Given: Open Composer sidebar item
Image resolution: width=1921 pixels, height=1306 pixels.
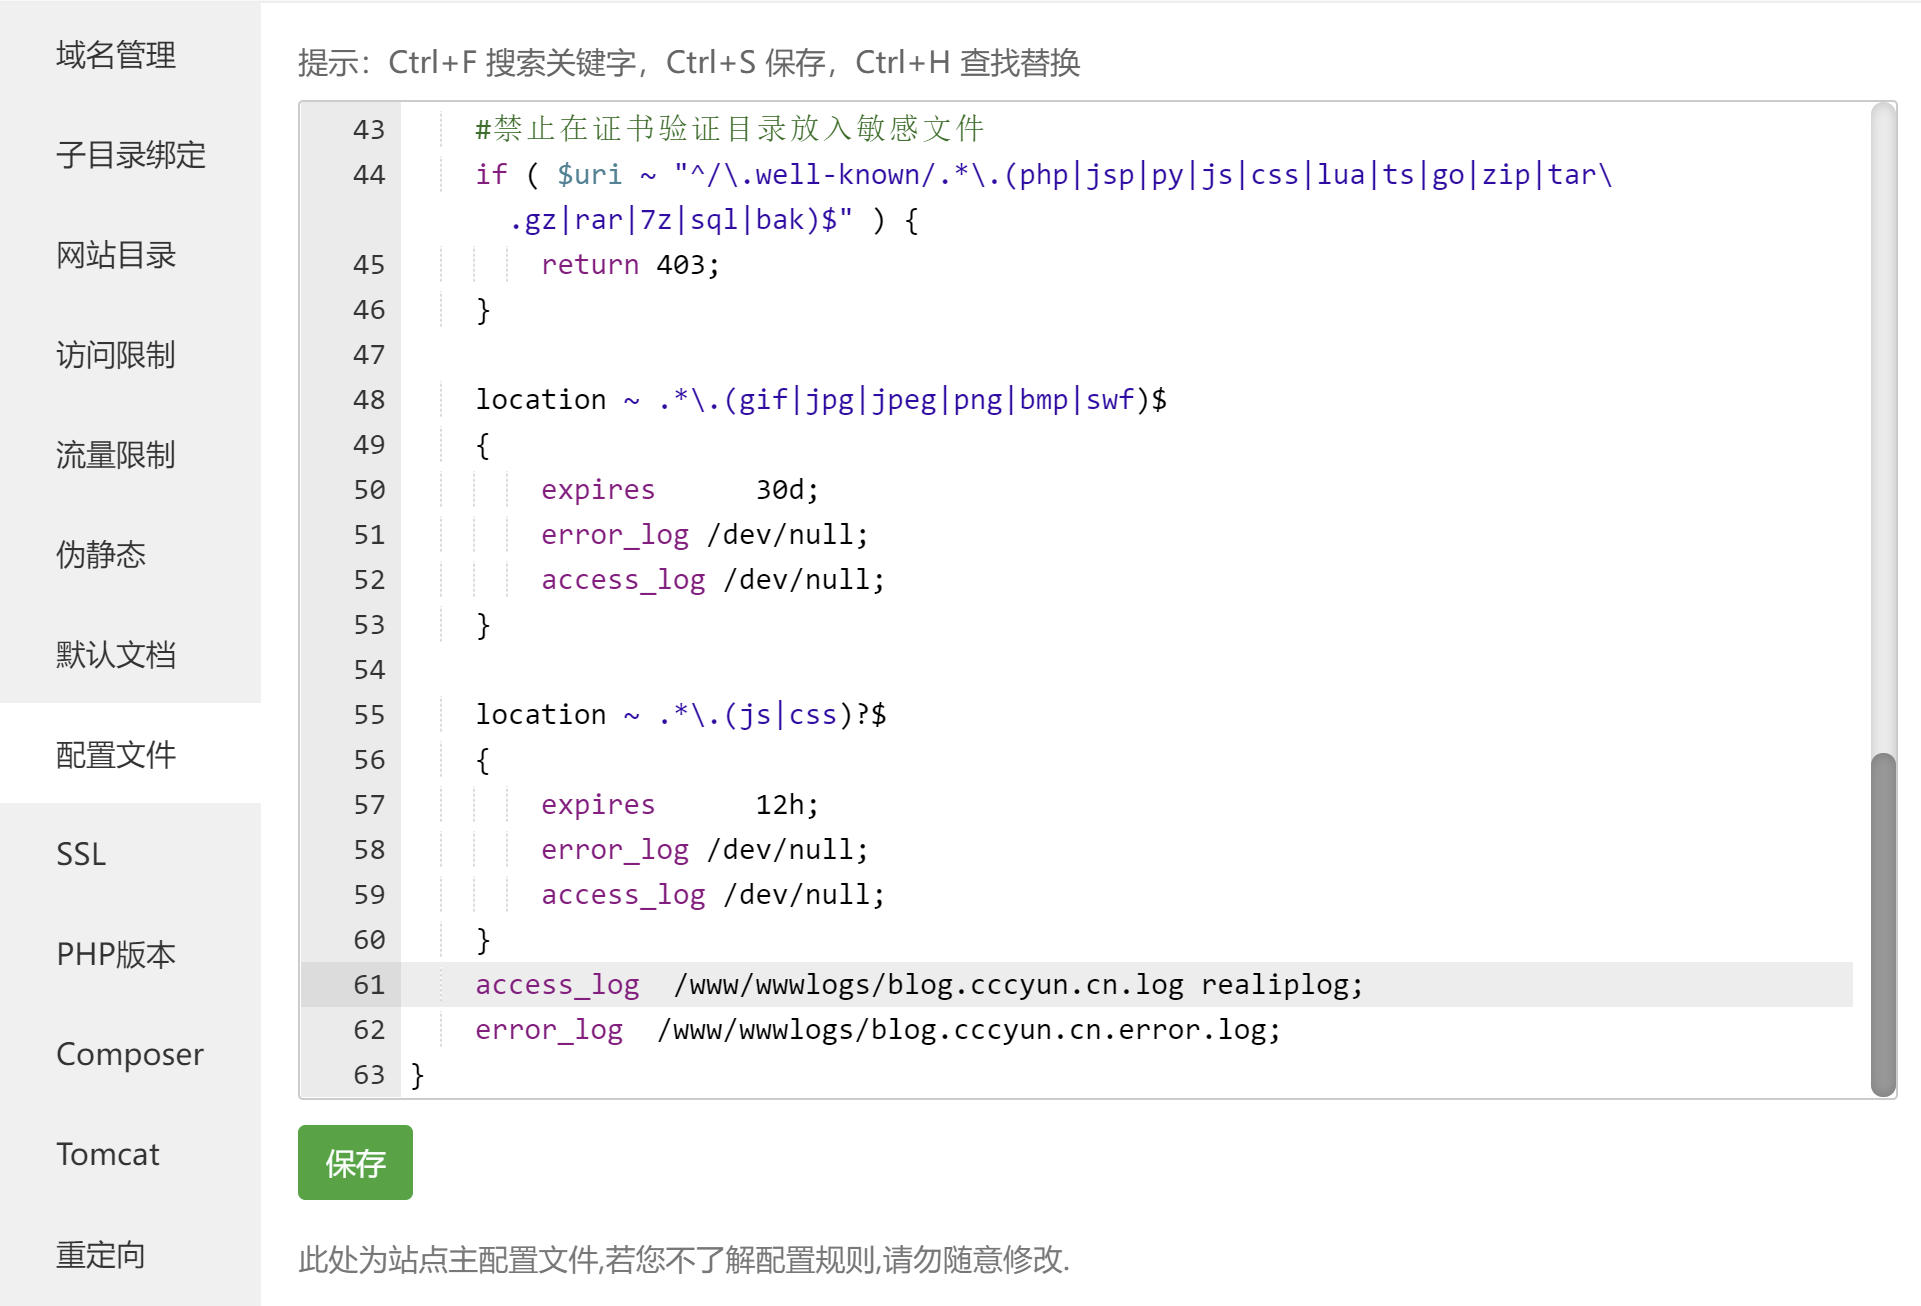Looking at the screenshot, I should coord(130,1055).
